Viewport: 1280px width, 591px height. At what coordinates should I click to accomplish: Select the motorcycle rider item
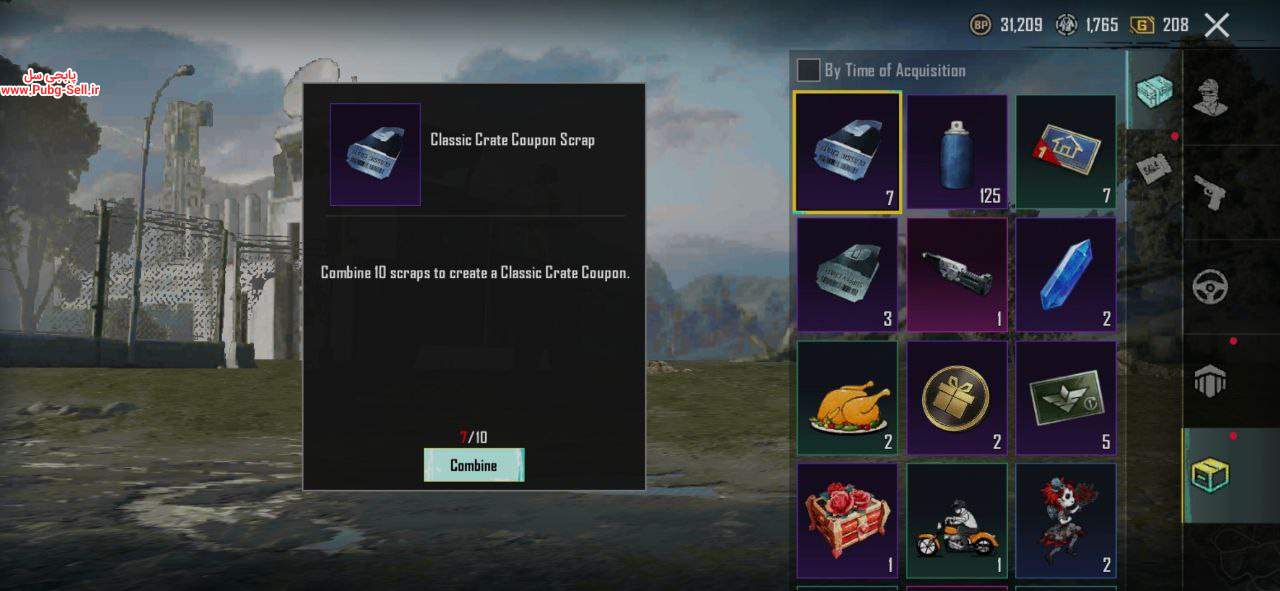(x=957, y=520)
